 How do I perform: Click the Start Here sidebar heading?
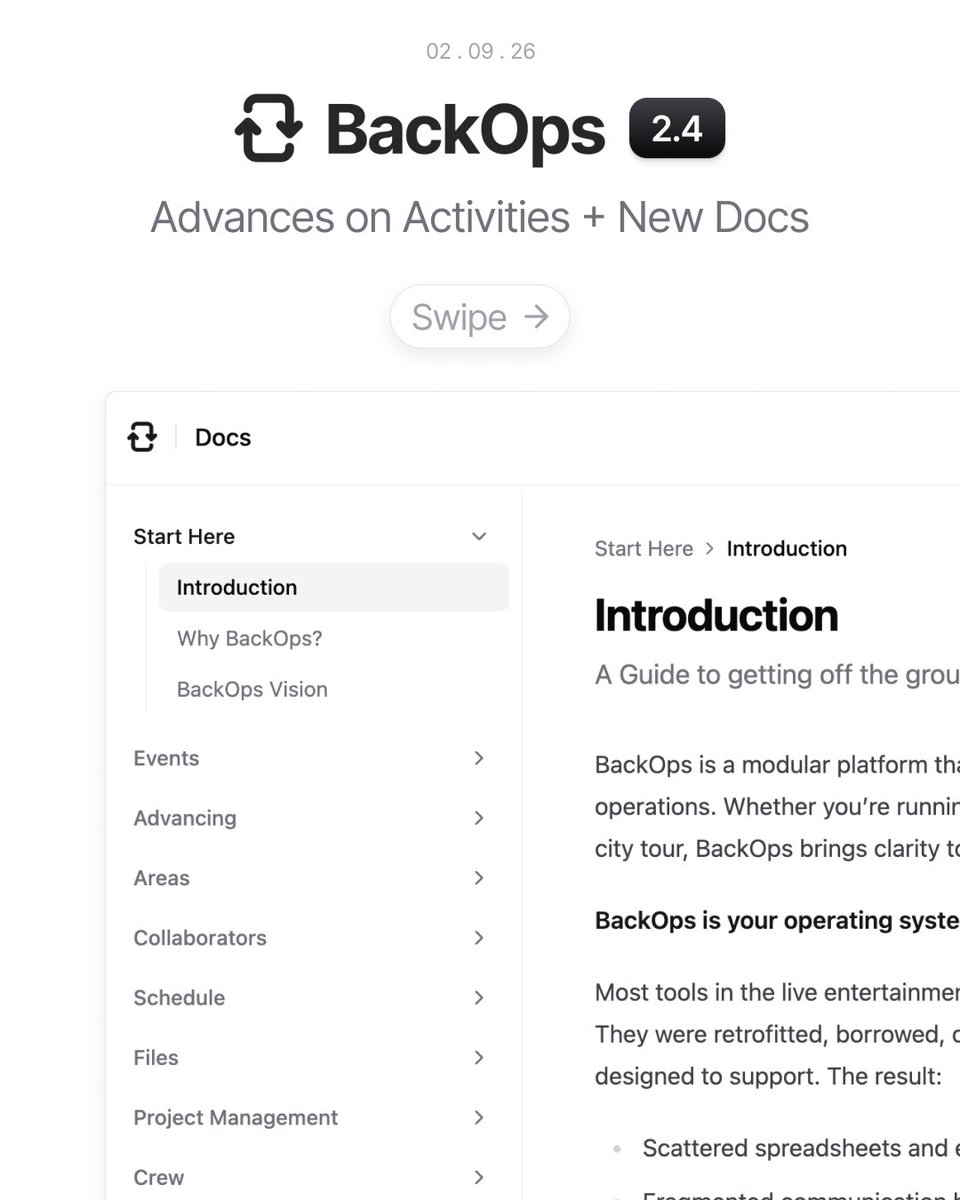click(x=184, y=537)
